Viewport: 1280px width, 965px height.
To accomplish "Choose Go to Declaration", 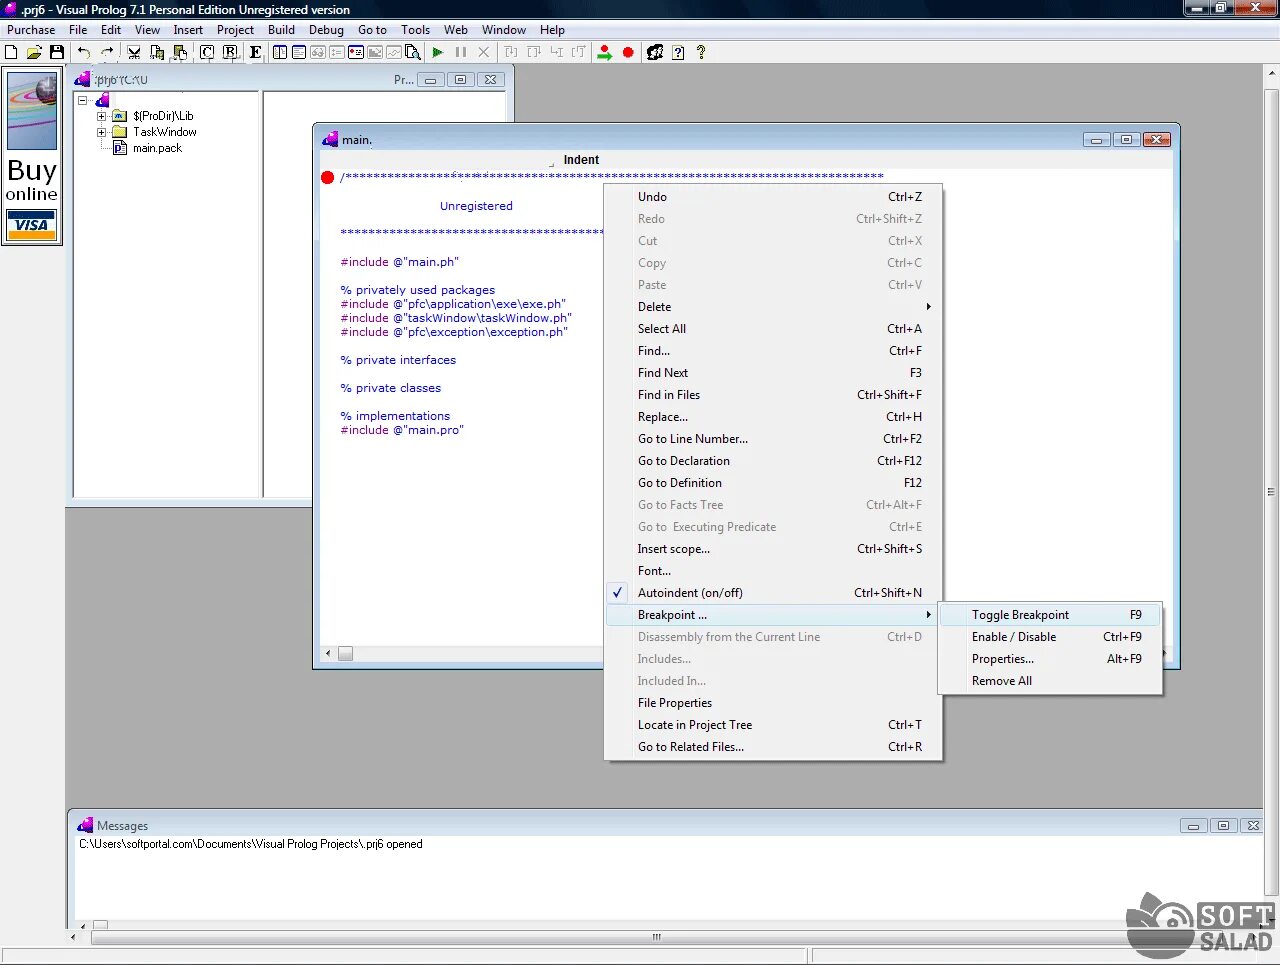I will click(x=773, y=461).
